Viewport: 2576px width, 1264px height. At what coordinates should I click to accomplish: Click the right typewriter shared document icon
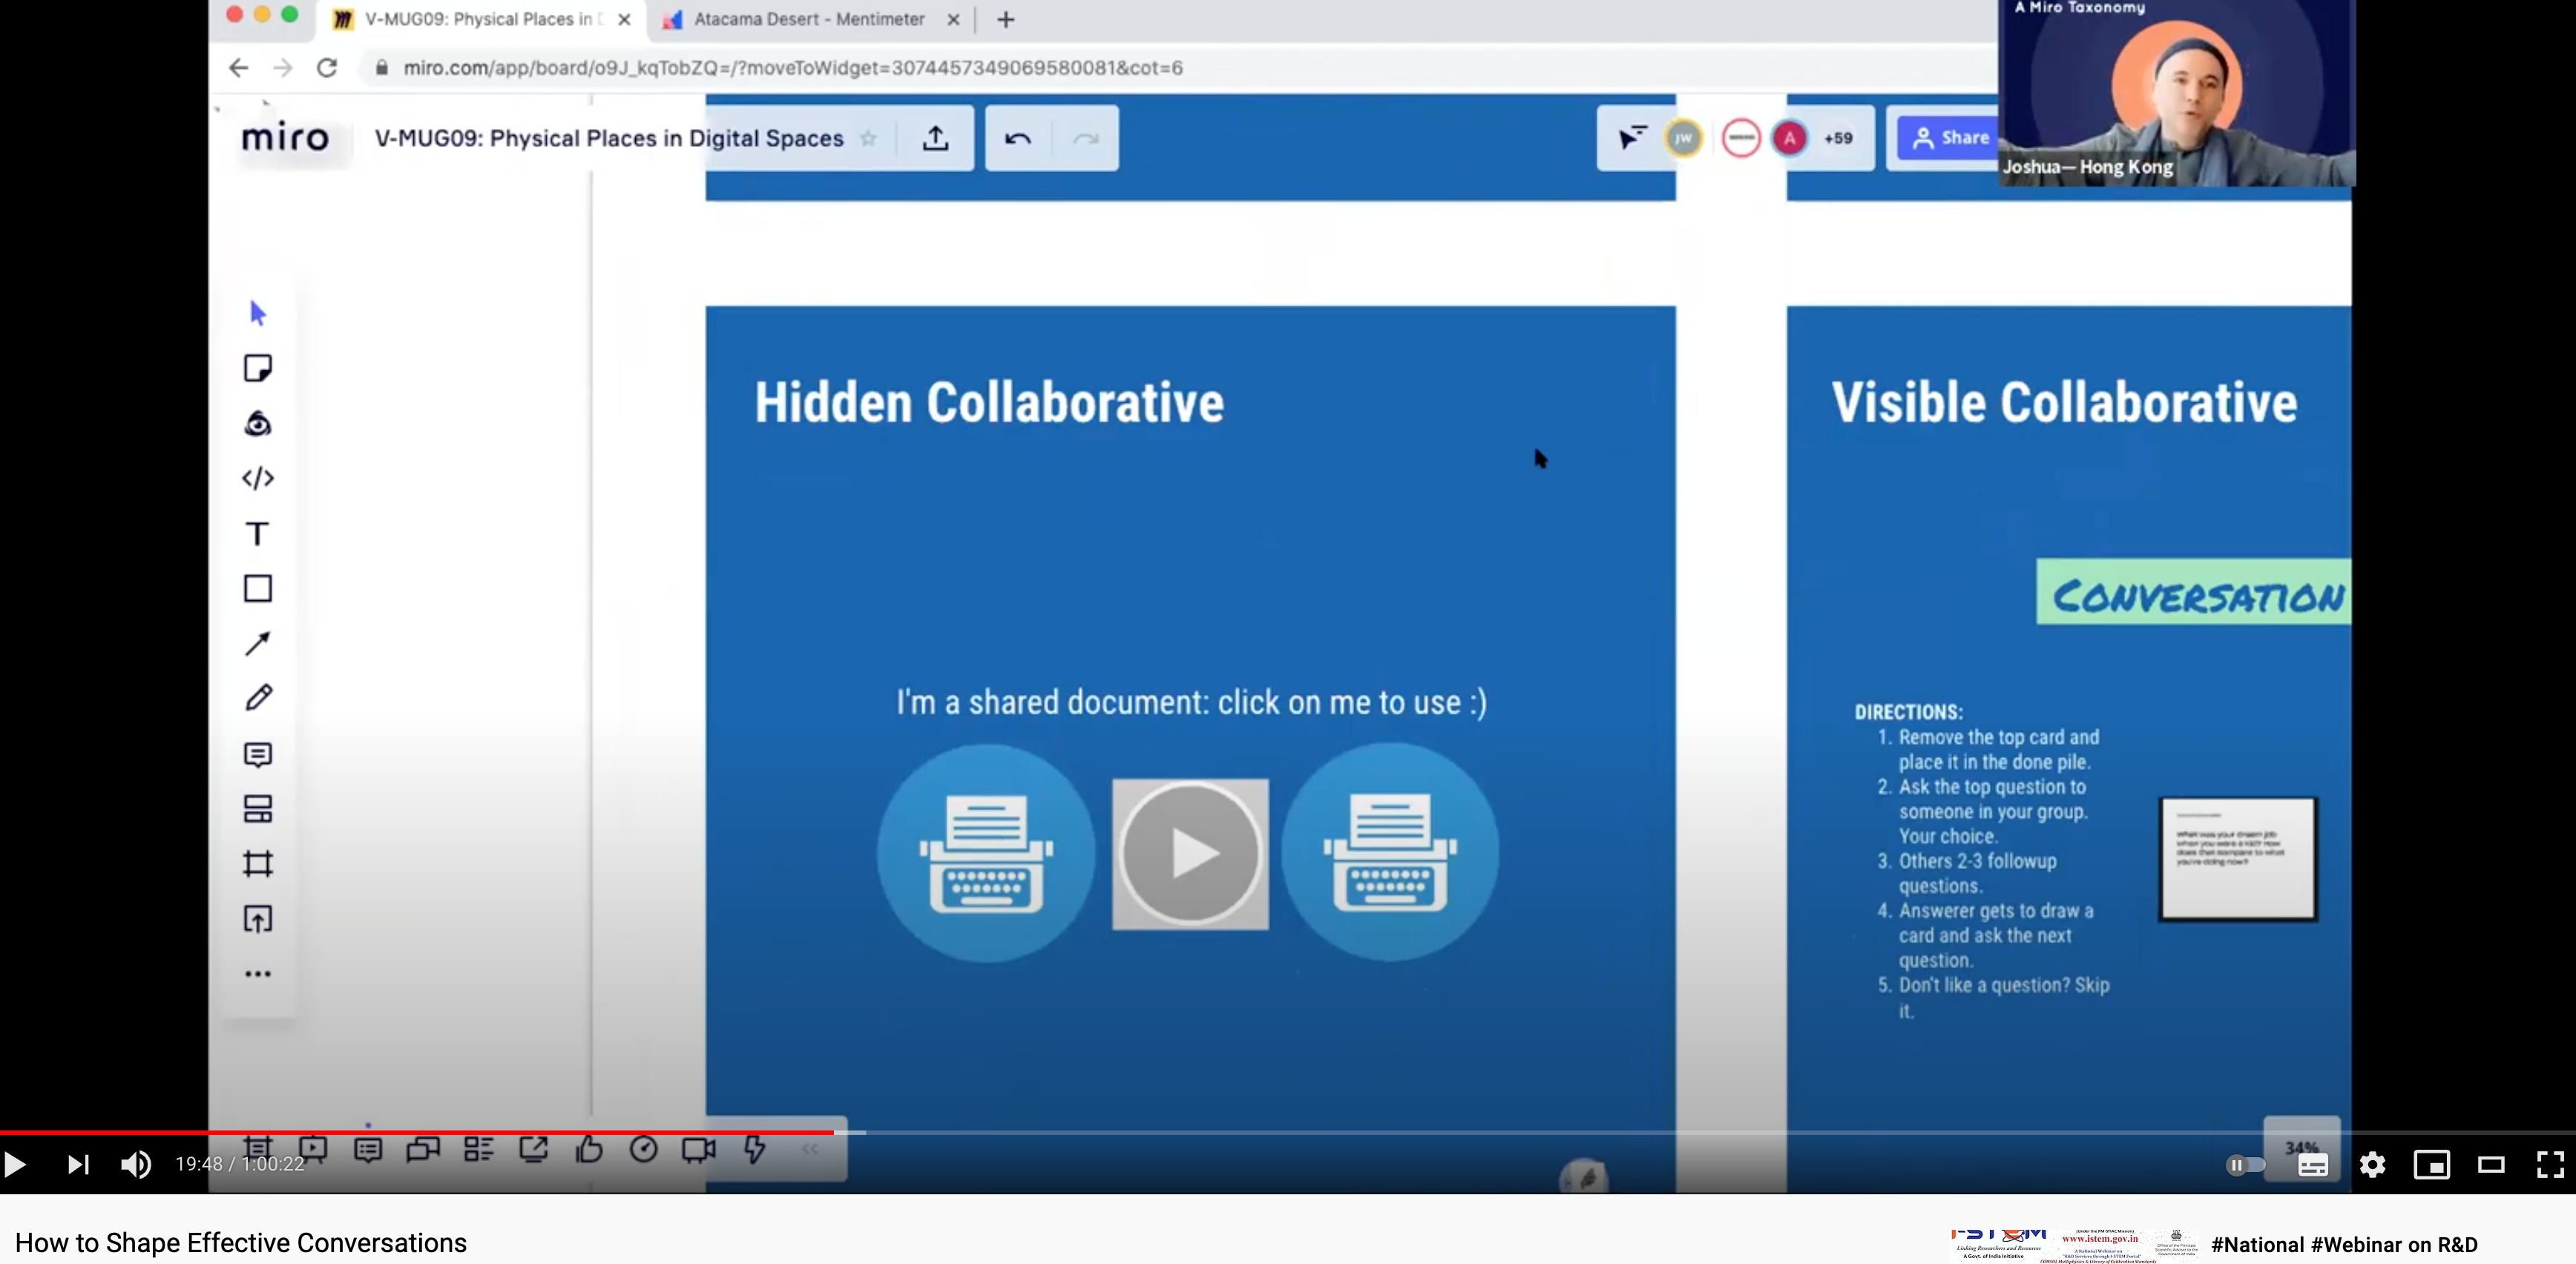(x=1390, y=853)
